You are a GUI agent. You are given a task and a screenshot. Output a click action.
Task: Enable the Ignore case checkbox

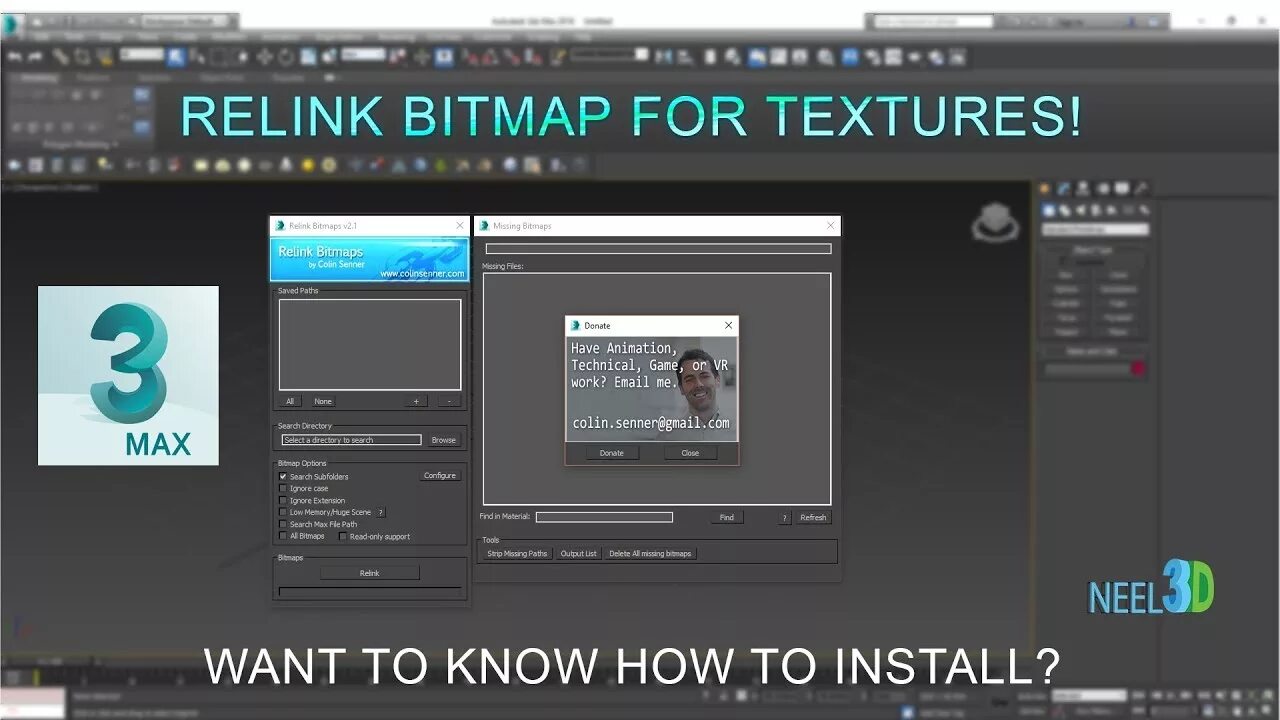point(283,489)
